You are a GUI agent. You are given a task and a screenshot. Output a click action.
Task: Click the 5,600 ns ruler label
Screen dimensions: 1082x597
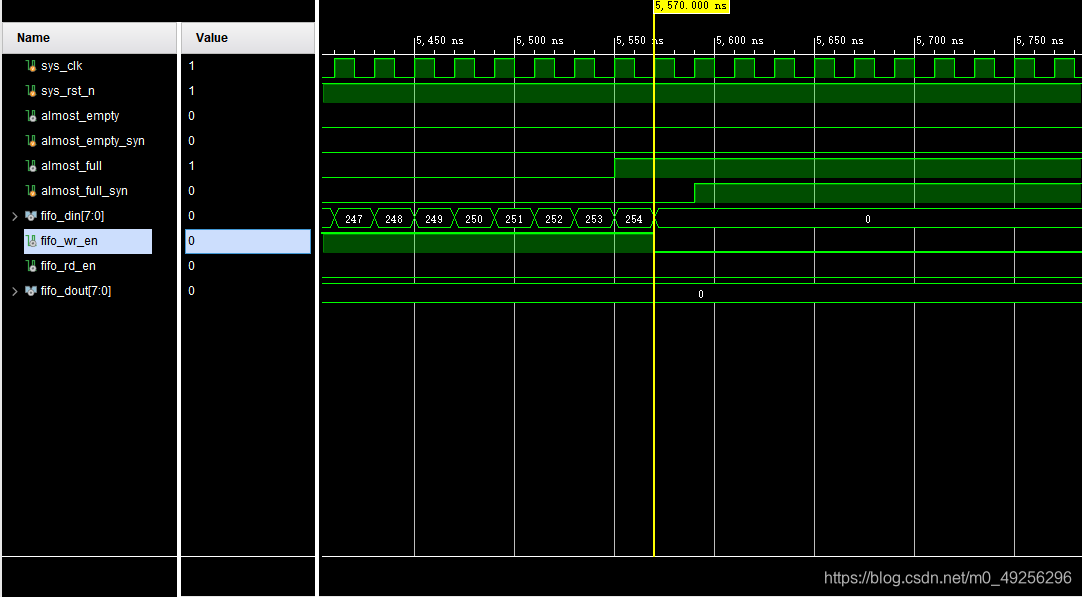(x=740, y=41)
